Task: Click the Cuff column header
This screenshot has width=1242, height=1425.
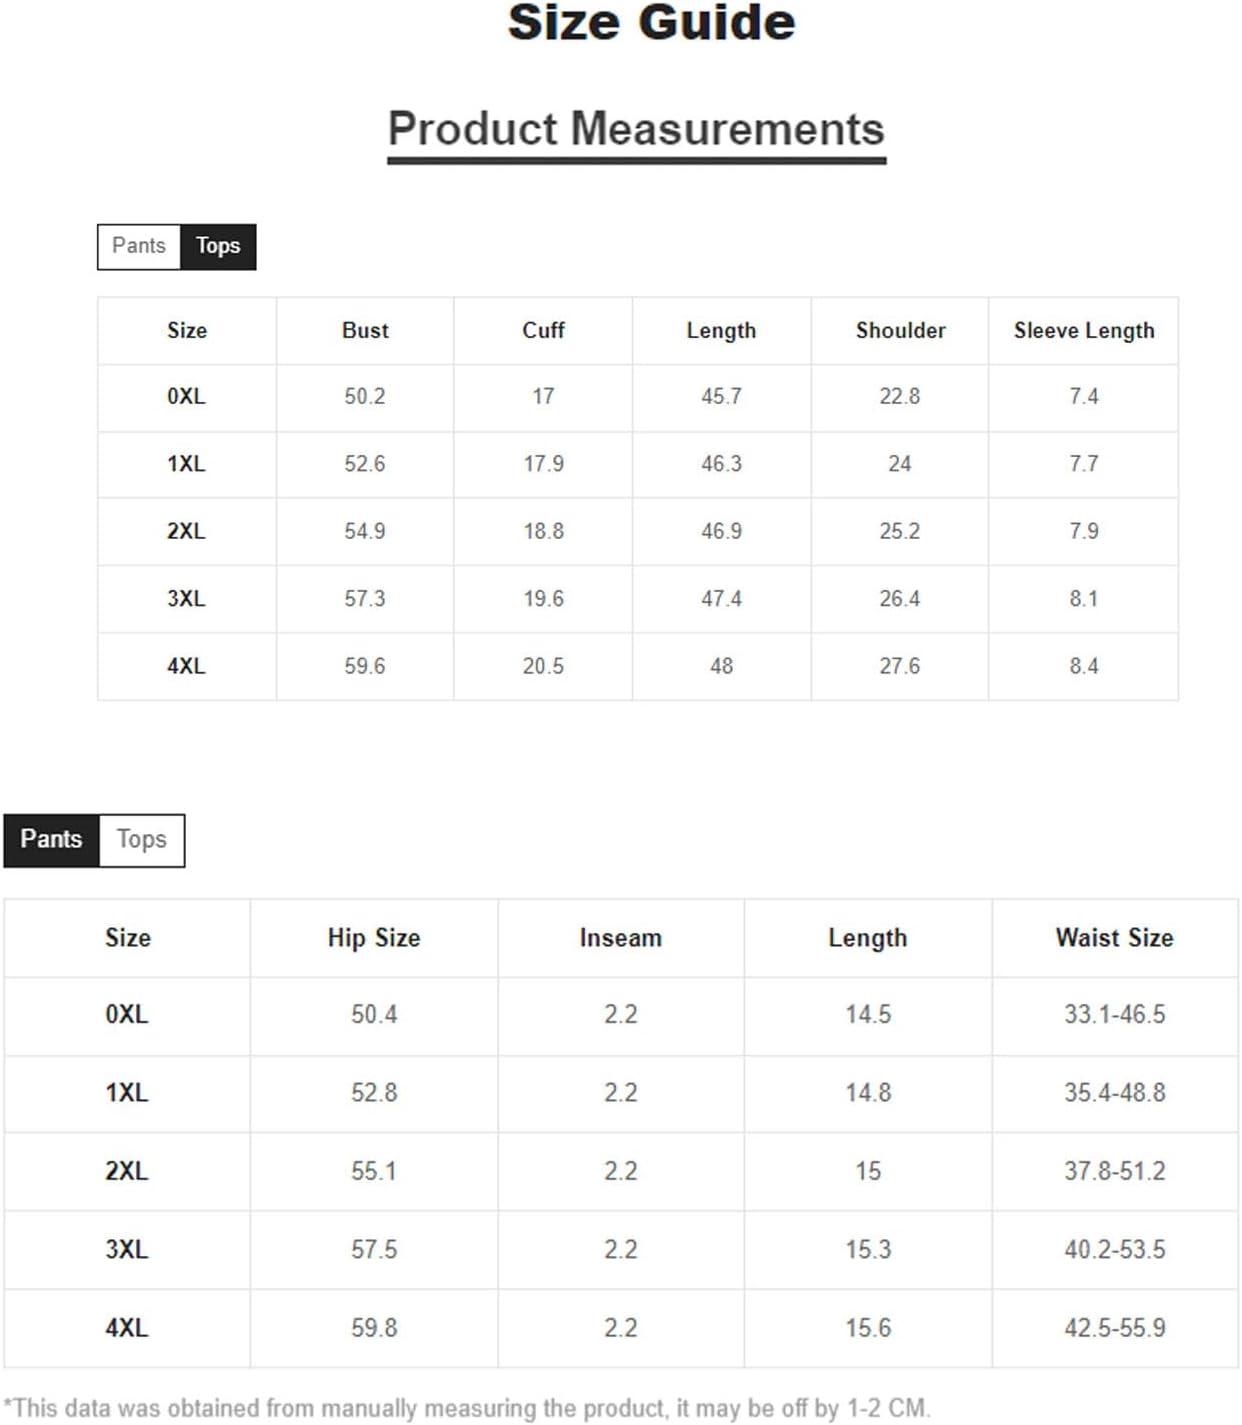Action: [x=543, y=331]
